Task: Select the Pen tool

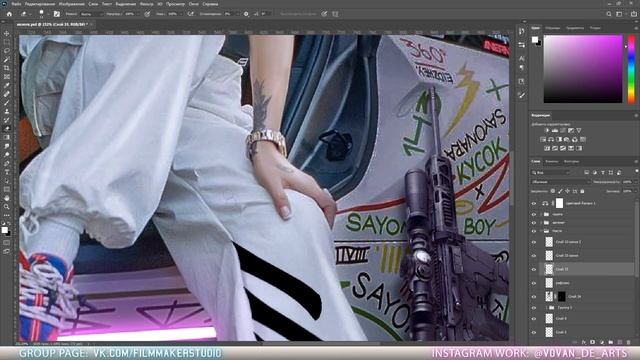Action: click(7, 163)
